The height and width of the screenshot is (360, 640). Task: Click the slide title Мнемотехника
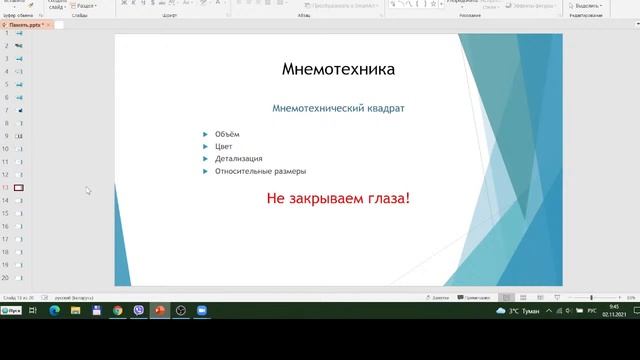[x=338, y=69]
